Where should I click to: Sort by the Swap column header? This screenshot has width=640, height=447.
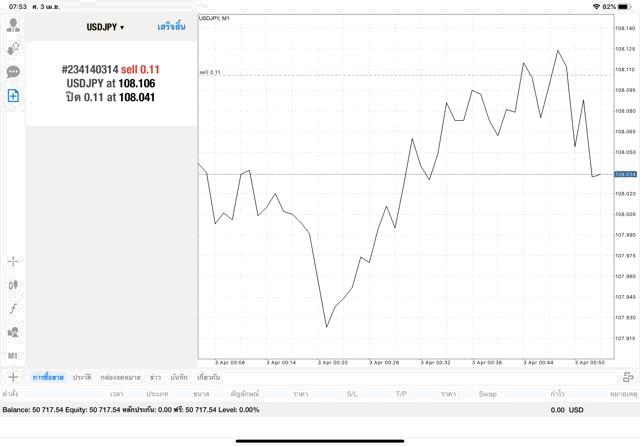coord(487,394)
